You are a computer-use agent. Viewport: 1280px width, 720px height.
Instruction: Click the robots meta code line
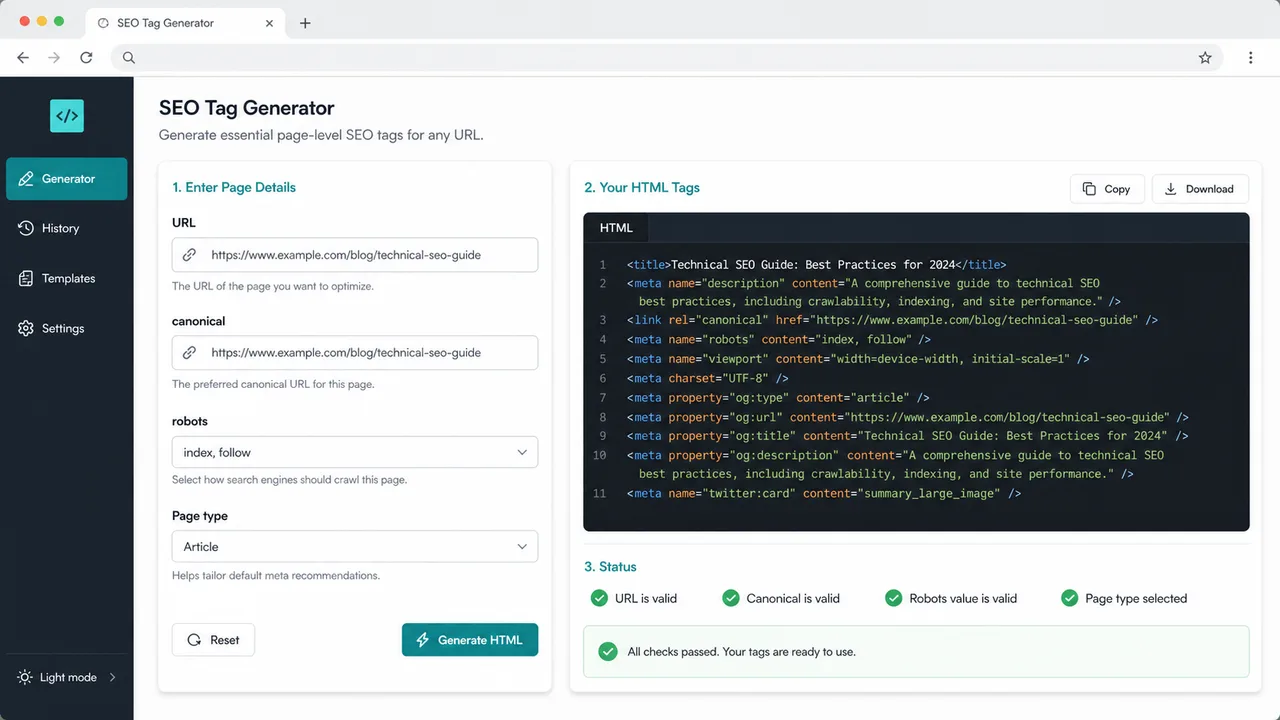coord(779,340)
